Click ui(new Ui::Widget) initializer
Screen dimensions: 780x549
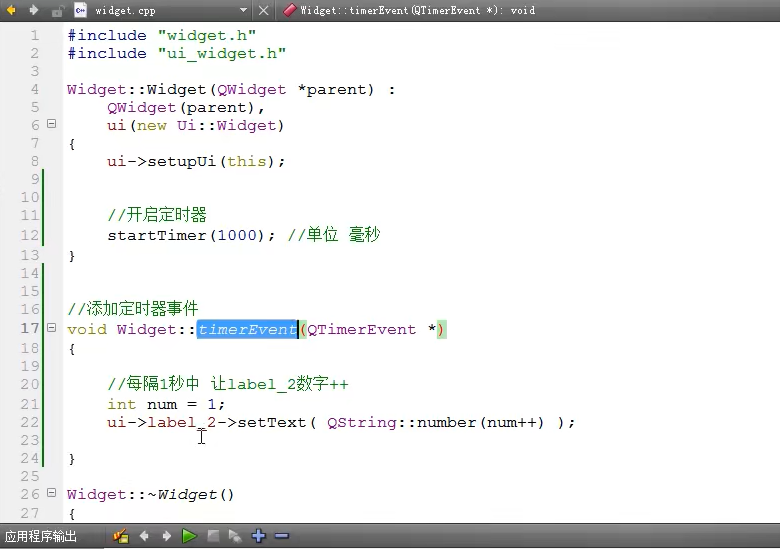point(195,125)
